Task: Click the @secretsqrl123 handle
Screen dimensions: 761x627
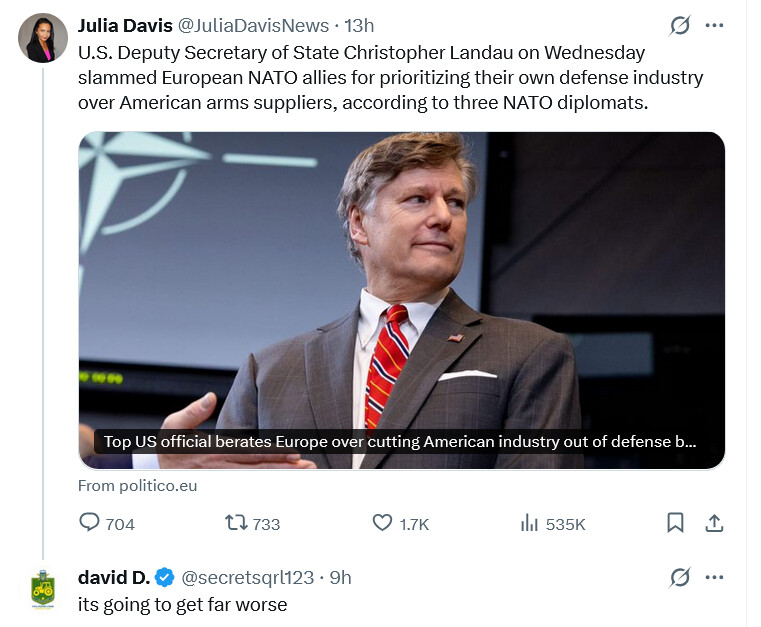Action: 248,578
